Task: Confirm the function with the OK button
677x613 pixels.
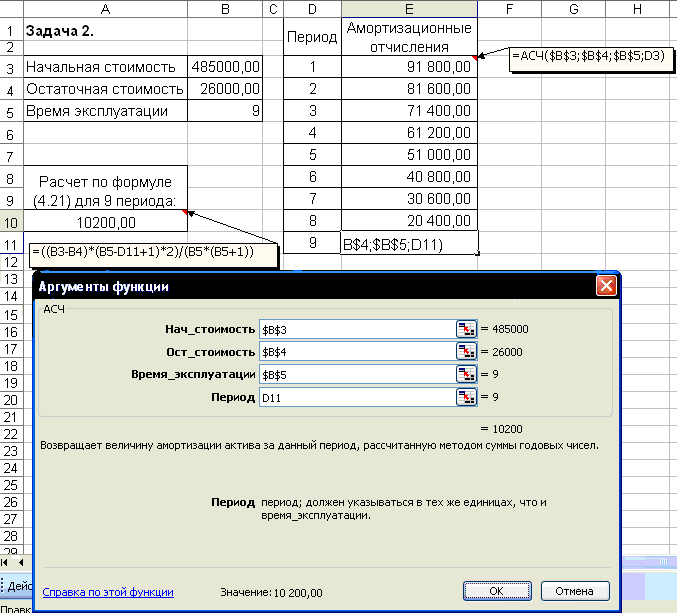Action: click(497, 591)
